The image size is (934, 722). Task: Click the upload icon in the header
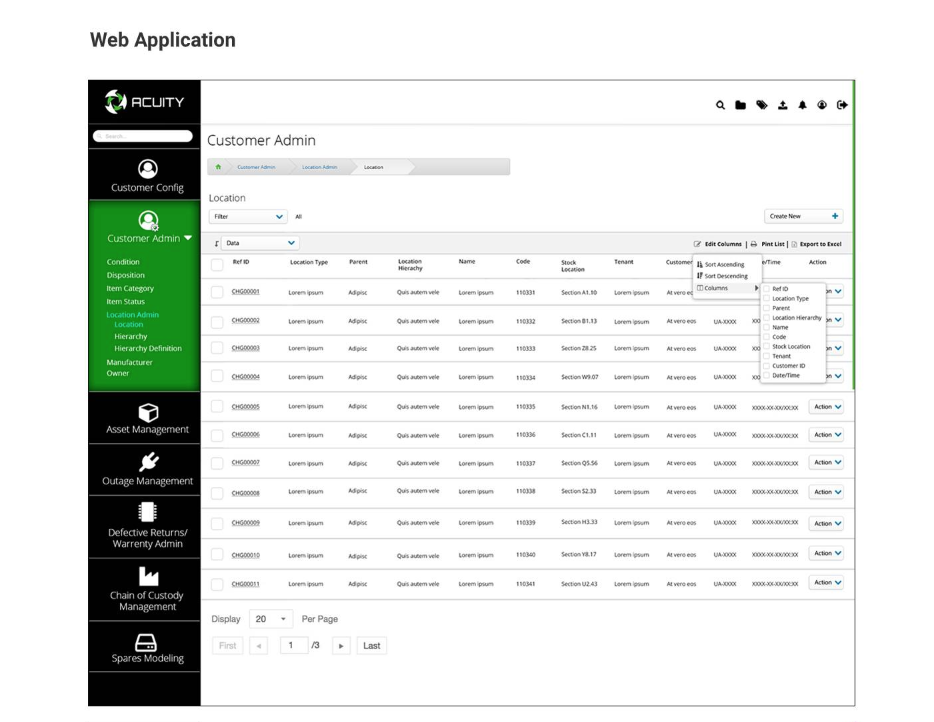tap(782, 105)
